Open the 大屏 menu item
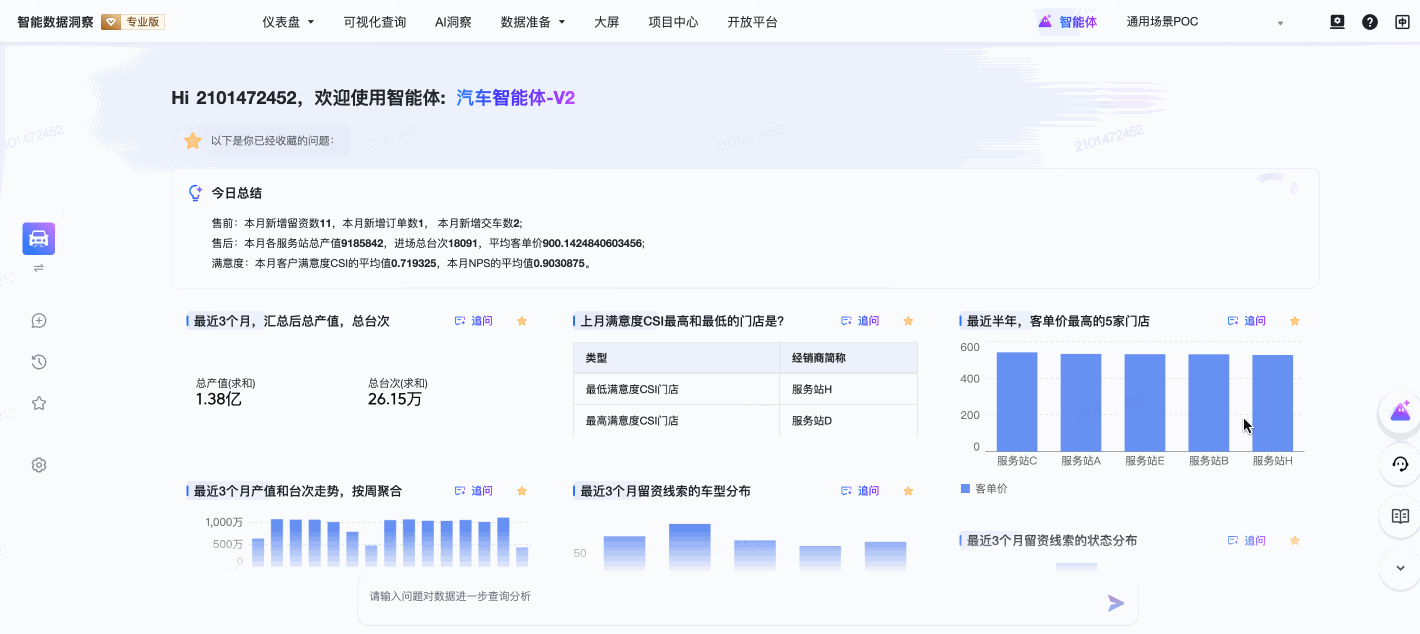This screenshot has width=1420, height=634. pyautogui.click(x=607, y=21)
